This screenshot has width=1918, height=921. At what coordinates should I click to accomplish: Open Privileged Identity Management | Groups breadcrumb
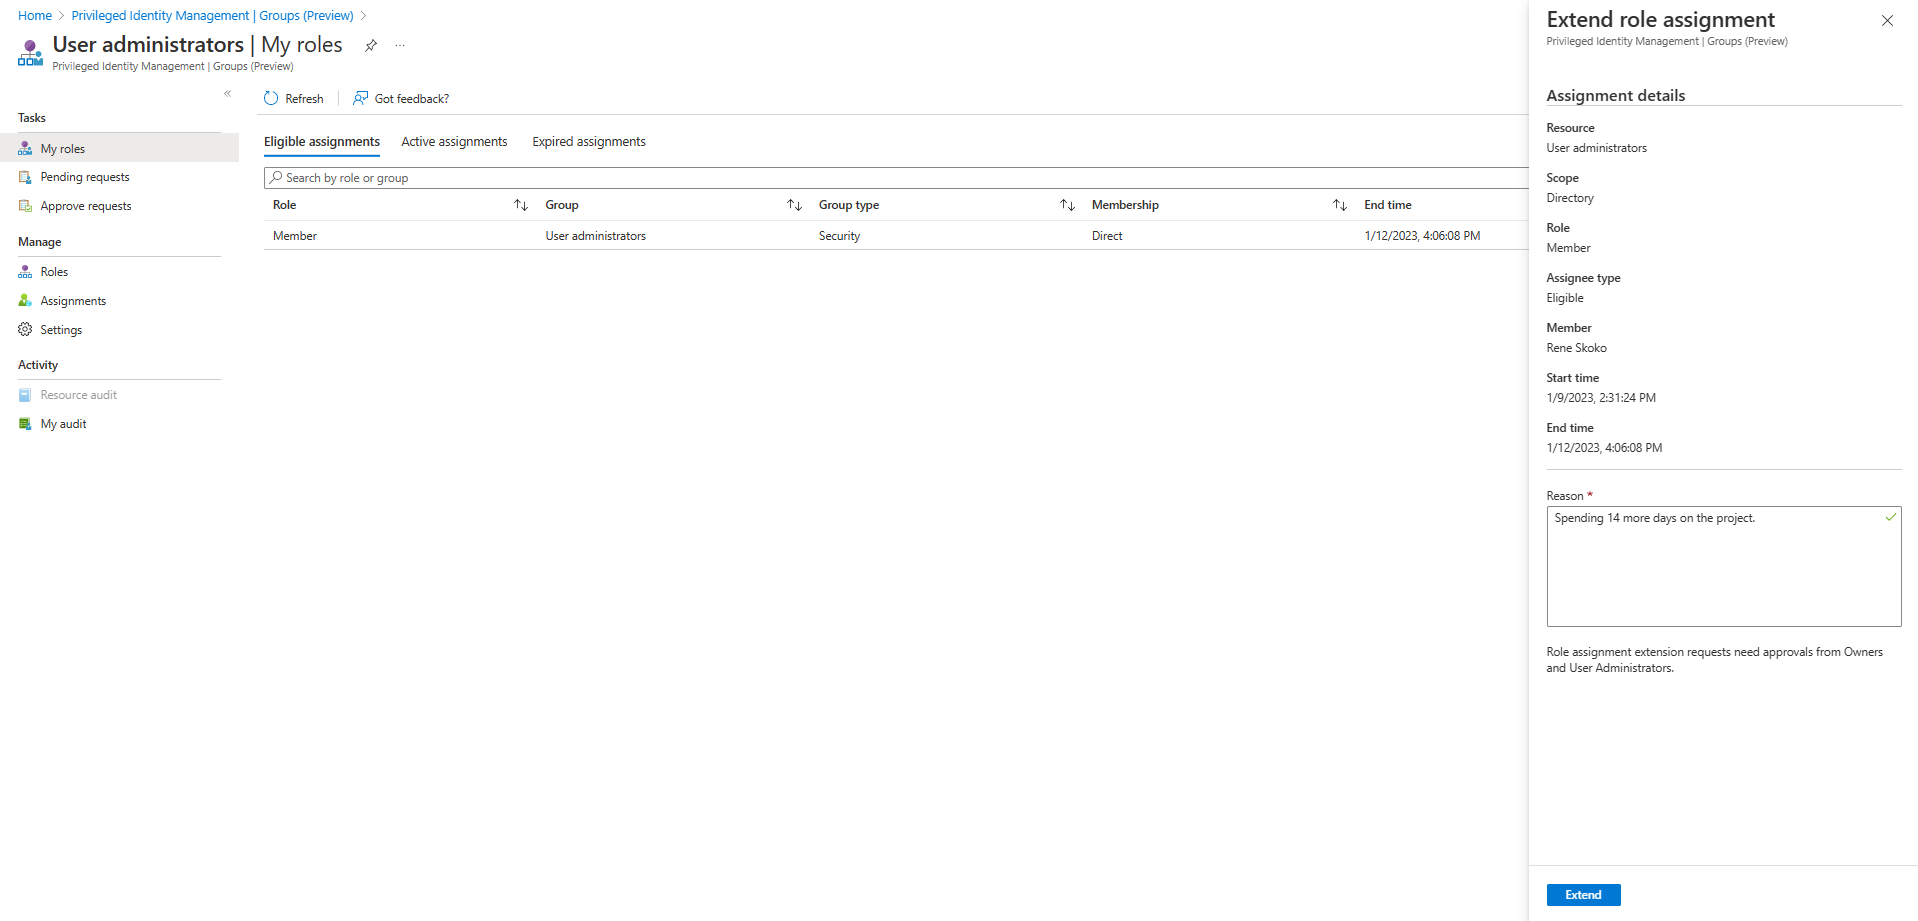pos(212,16)
